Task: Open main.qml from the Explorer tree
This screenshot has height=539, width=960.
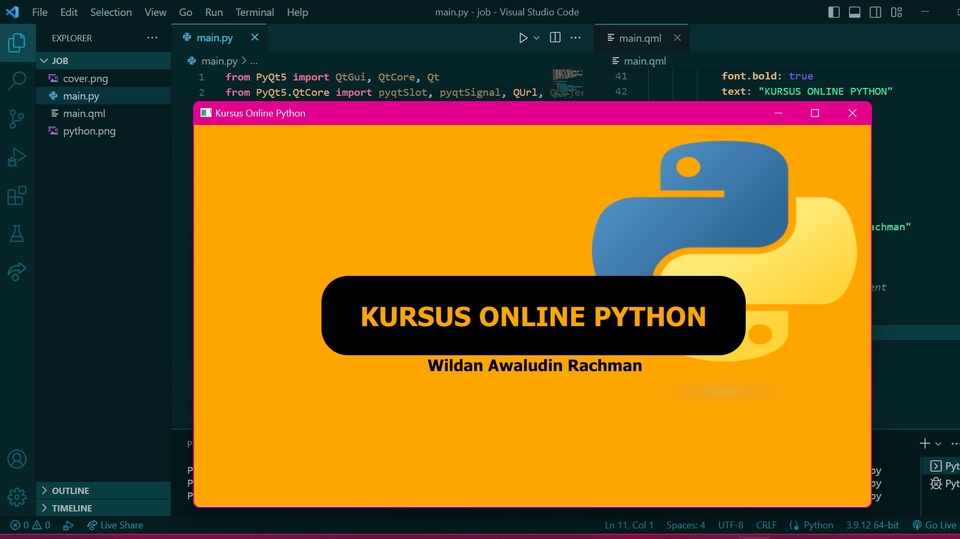Action: click(x=103, y=113)
